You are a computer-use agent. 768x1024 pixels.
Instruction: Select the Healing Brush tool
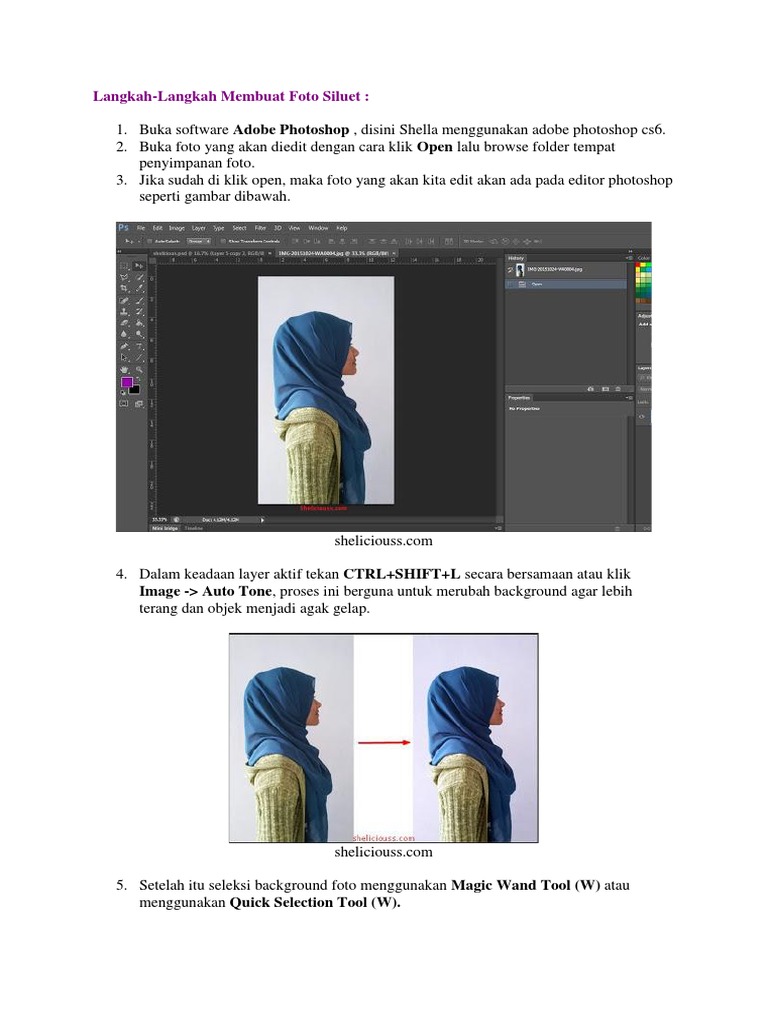coord(123,300)
